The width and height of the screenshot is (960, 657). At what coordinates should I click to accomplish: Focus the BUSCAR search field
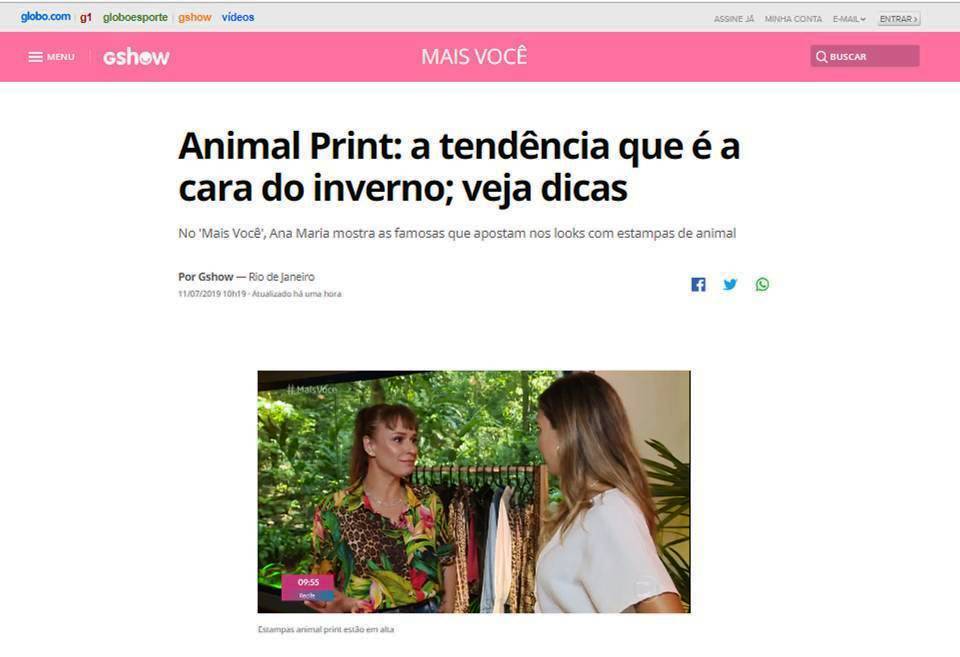[x=864, y=56]
